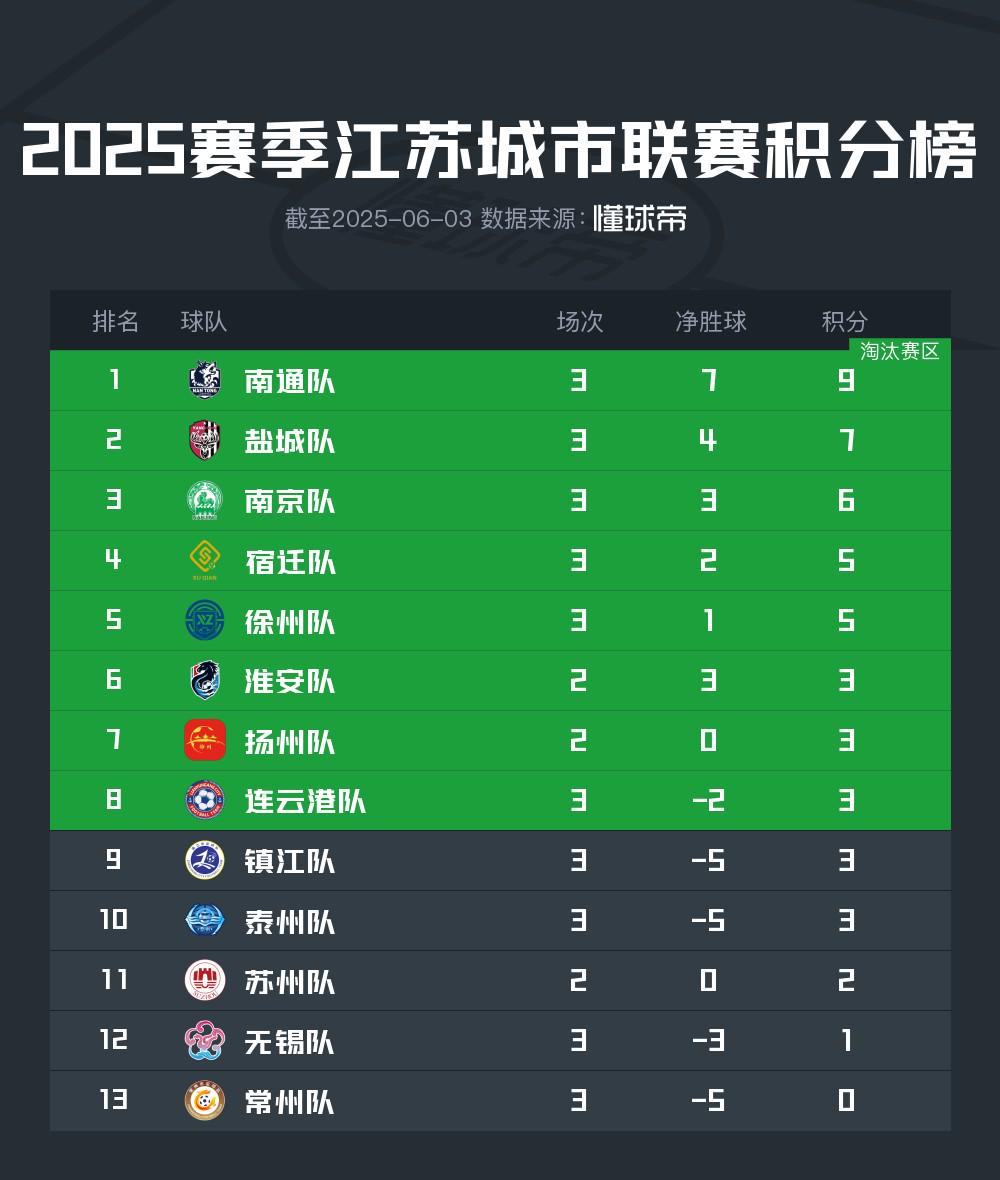The height and width of the screenshot is (1180, 1000).
Task: Click the Changzhou team (常州队) orange badge
Action: pyautogui.click(x=205, y=1100)
